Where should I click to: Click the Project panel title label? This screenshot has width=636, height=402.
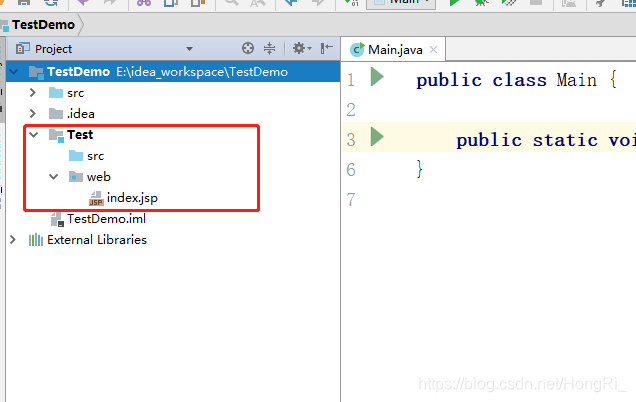[54, 49]
